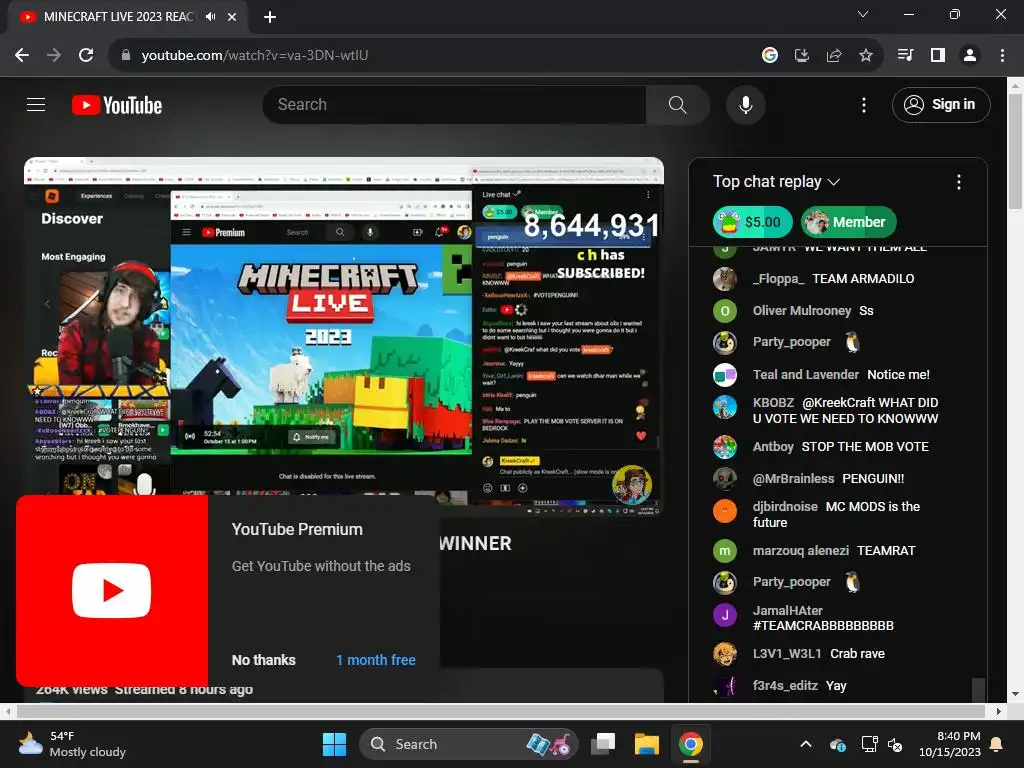Select KBOBZ chat message
Viewport: 1024px width, 768px height.
pyautogui.click(x=845, y=410)
